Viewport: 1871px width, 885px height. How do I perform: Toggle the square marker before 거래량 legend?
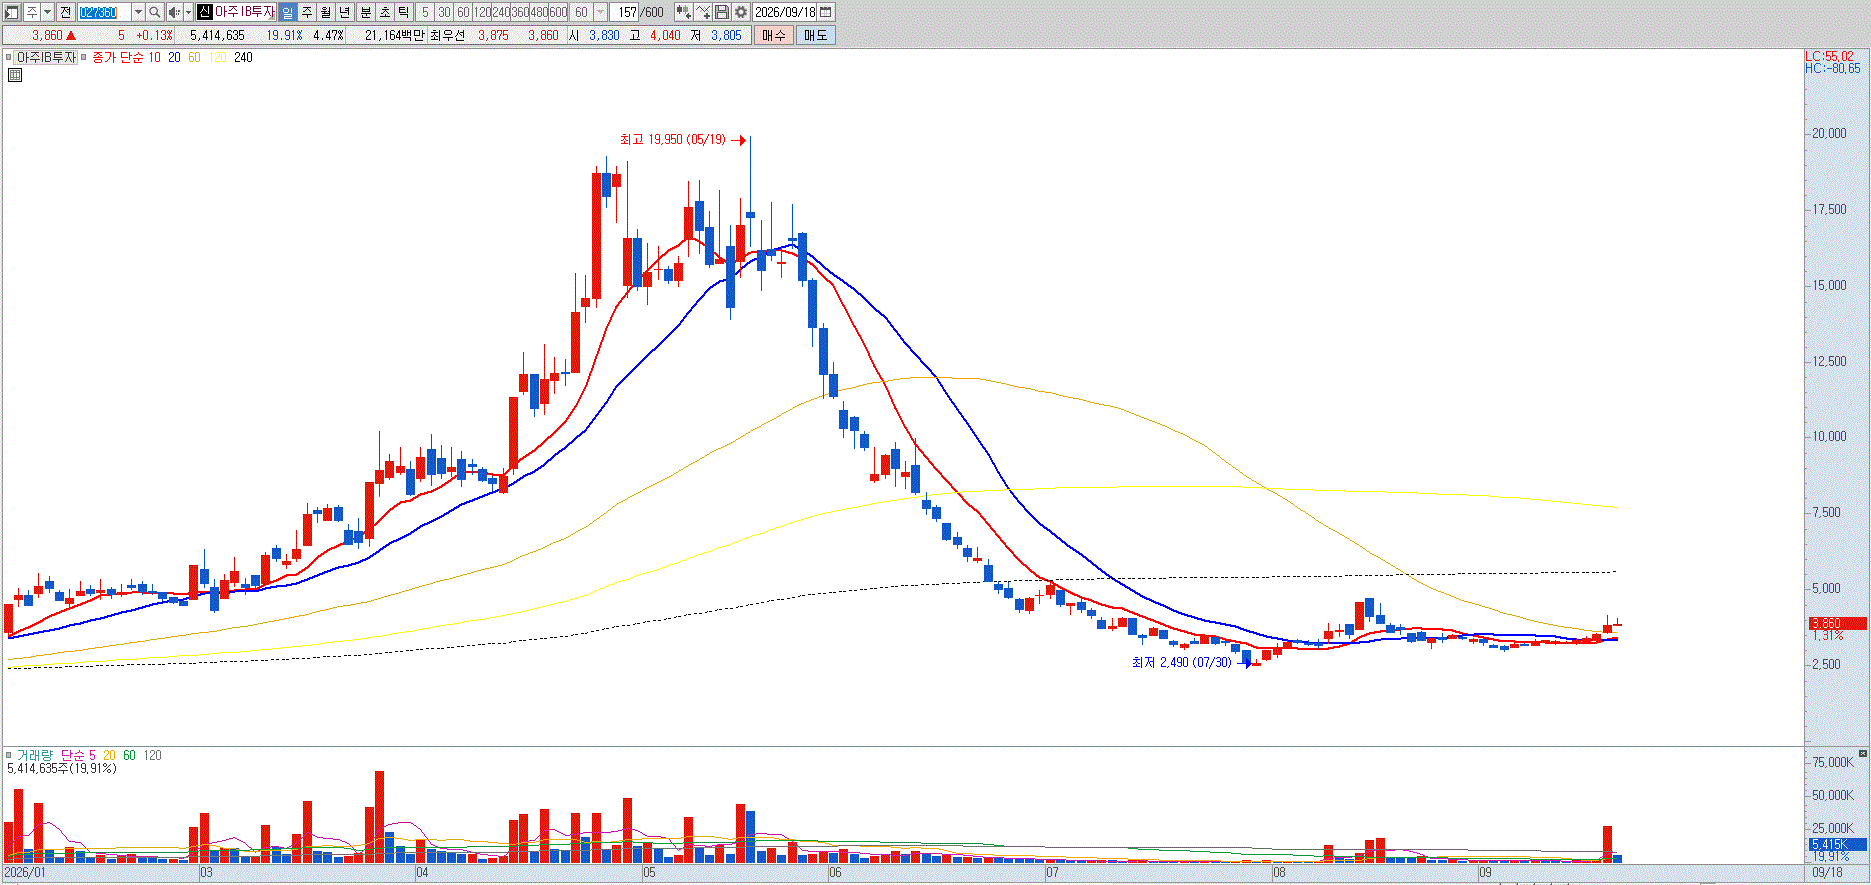point(8,755)
